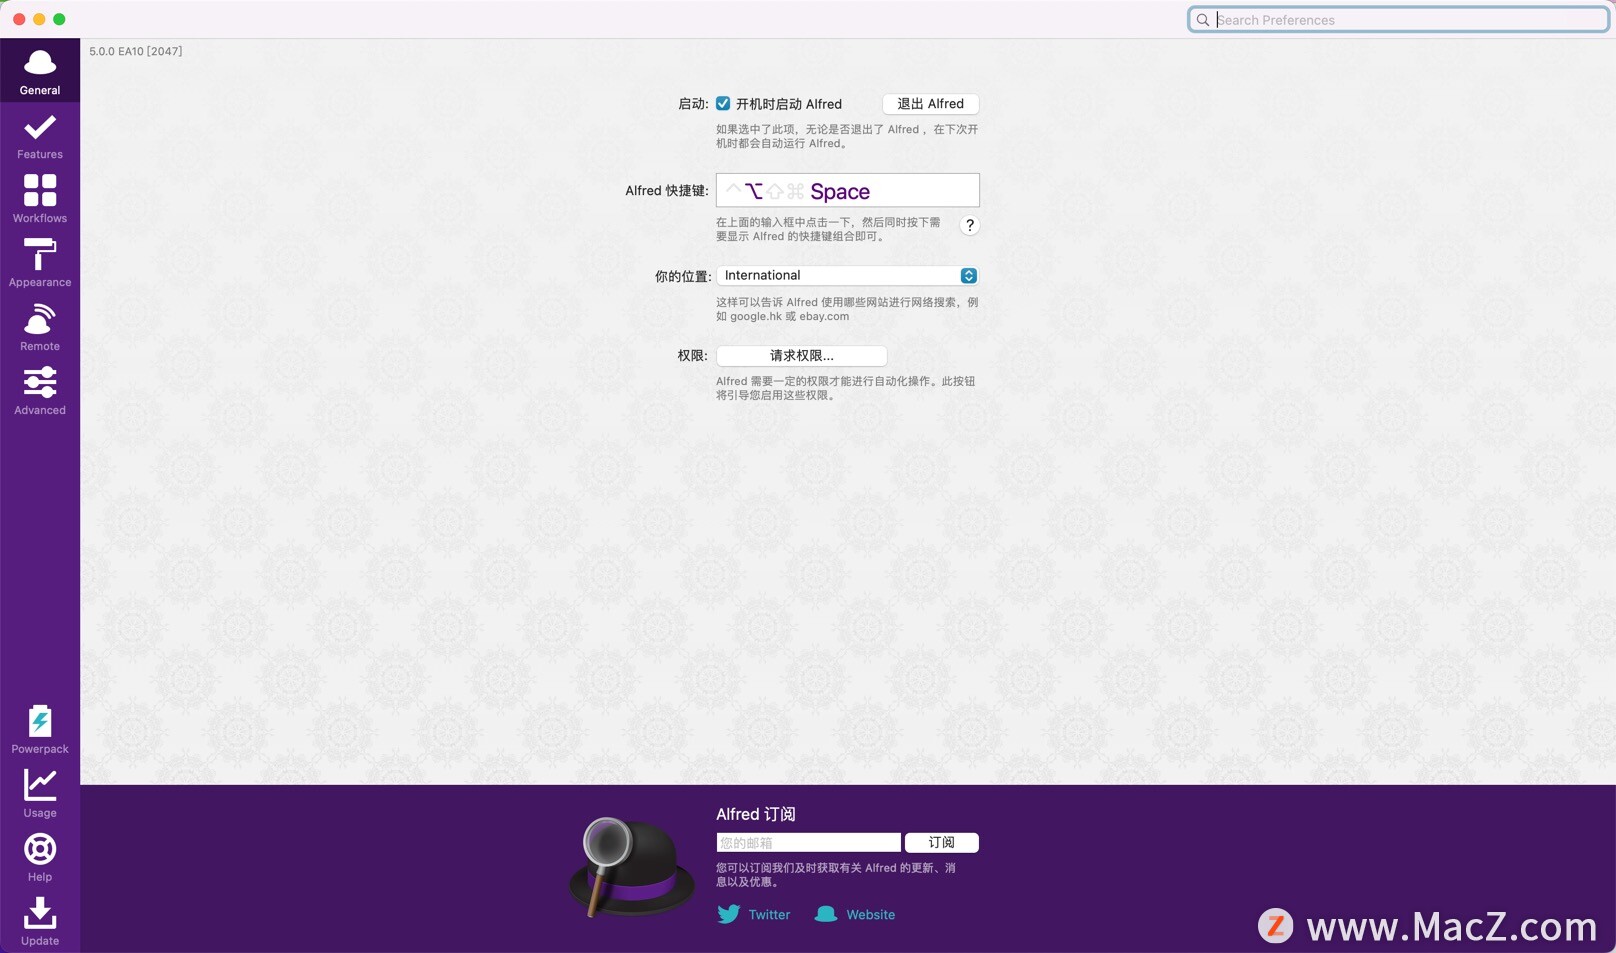Click the Twitter bird icon
The image size is (1616, 953).
point(729,914)
